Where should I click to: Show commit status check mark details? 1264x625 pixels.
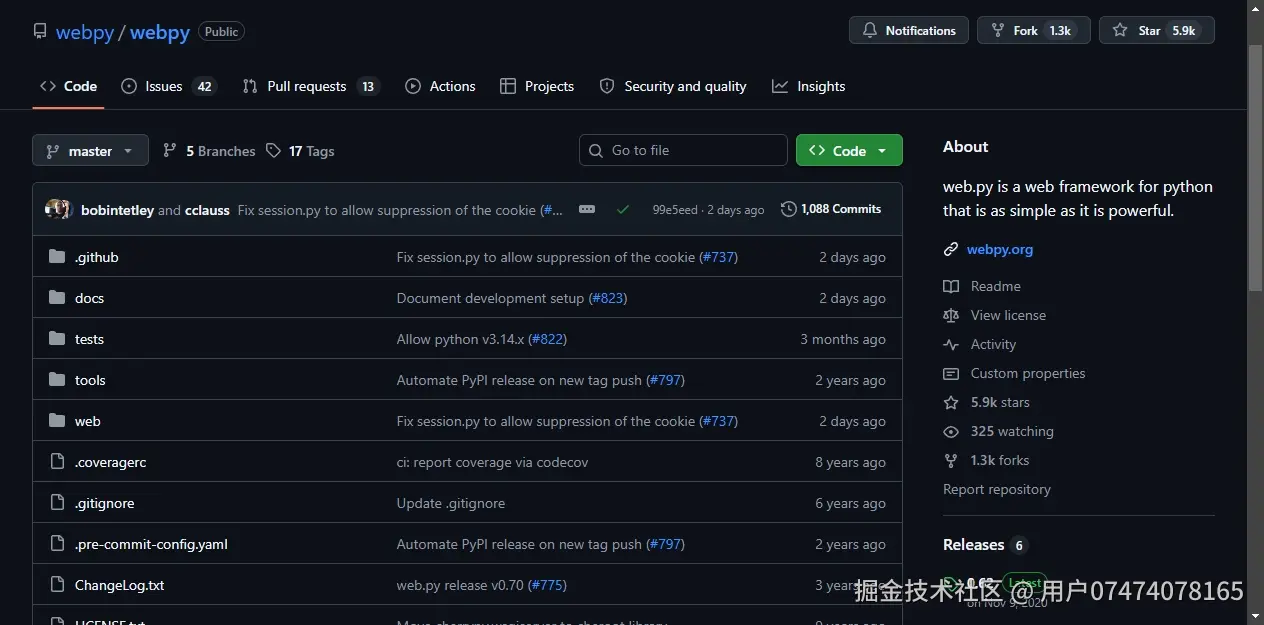tap(623, 209)
